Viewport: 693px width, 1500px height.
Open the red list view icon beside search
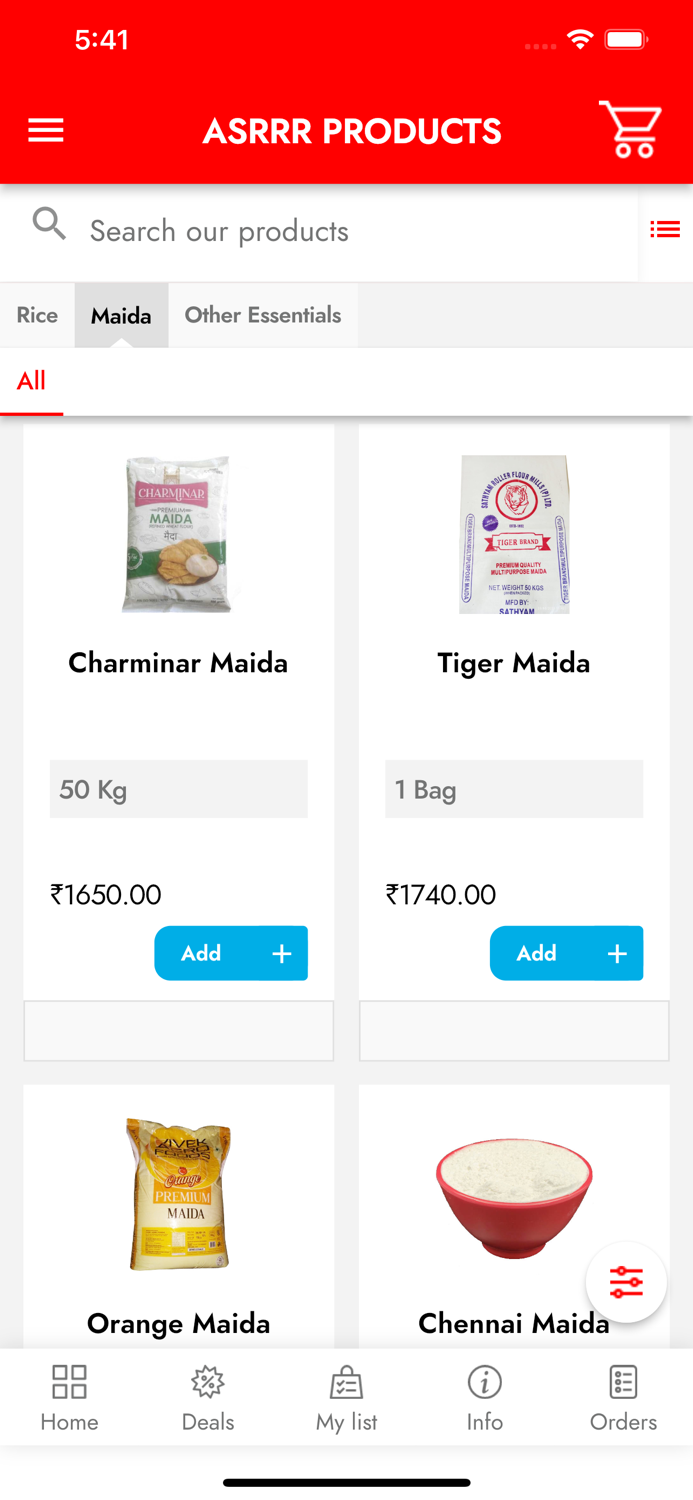tap(666, 229)
